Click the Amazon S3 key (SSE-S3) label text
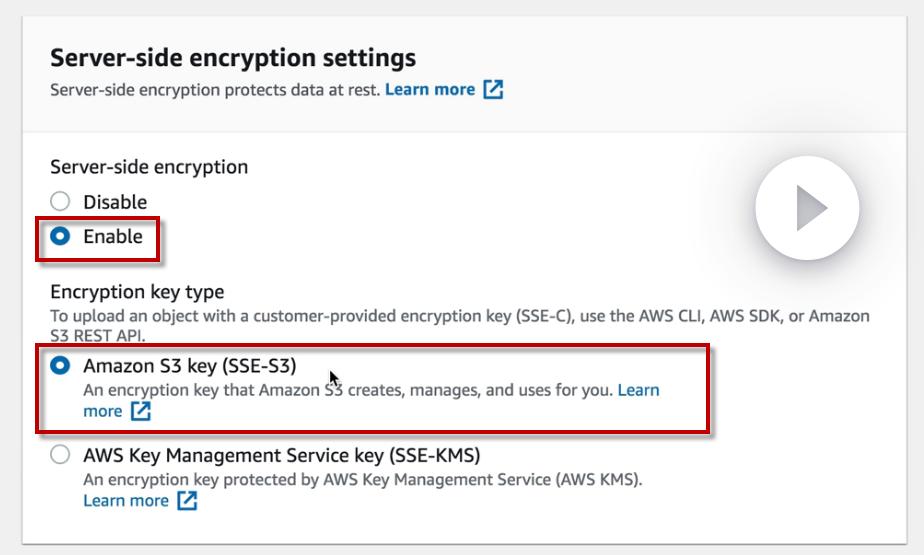The width and height of the screenshot is (924, 555). tap(190, 366)
